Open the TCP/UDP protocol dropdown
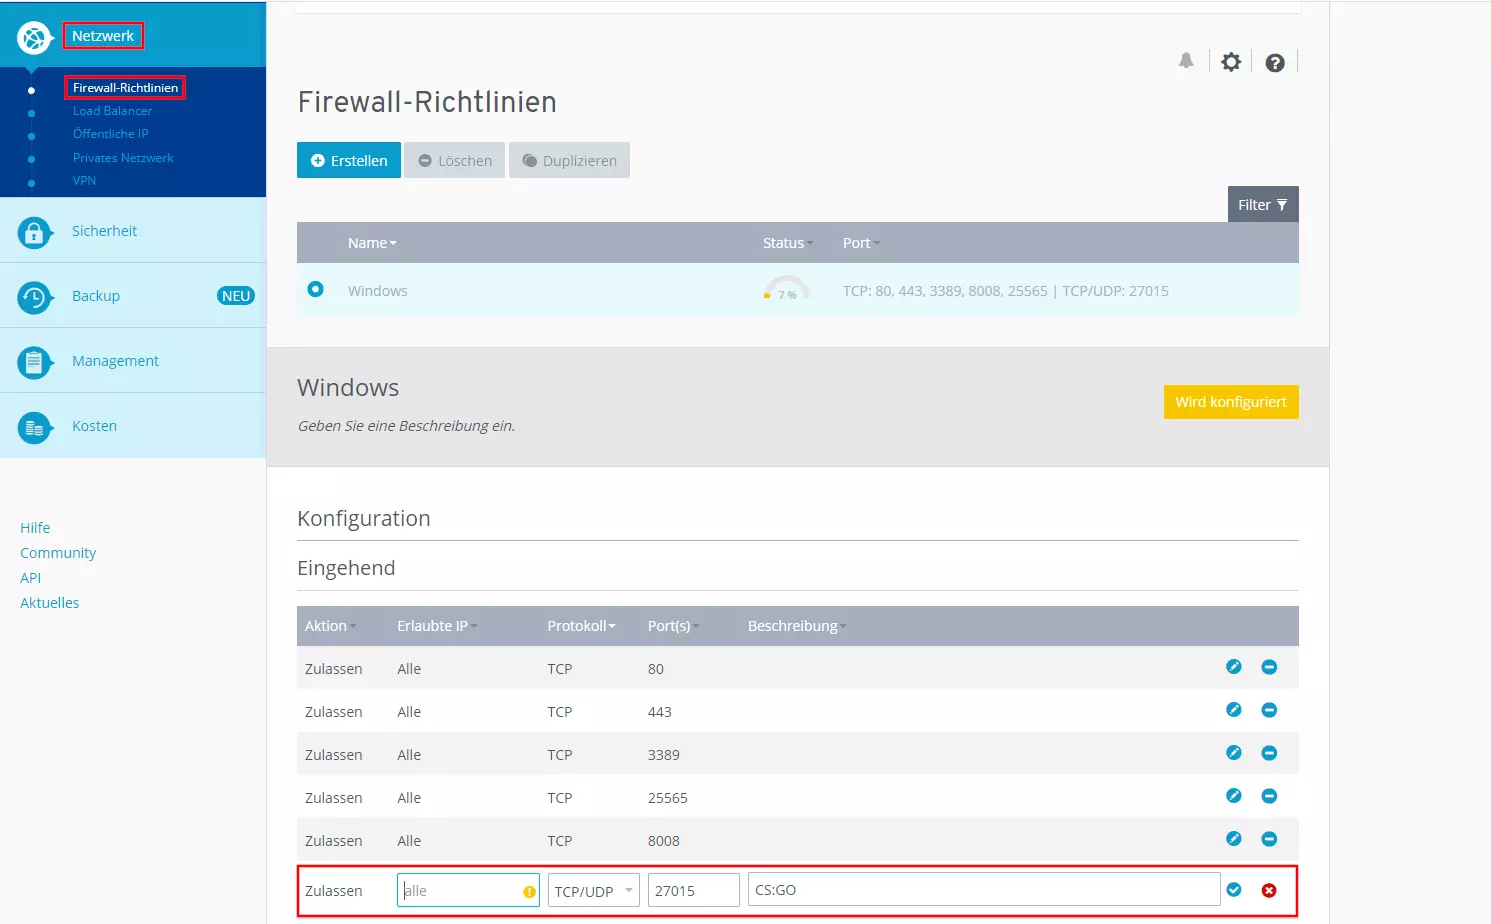The width and height of the screenshot is (1491, 924). click(x=594, y=890)
